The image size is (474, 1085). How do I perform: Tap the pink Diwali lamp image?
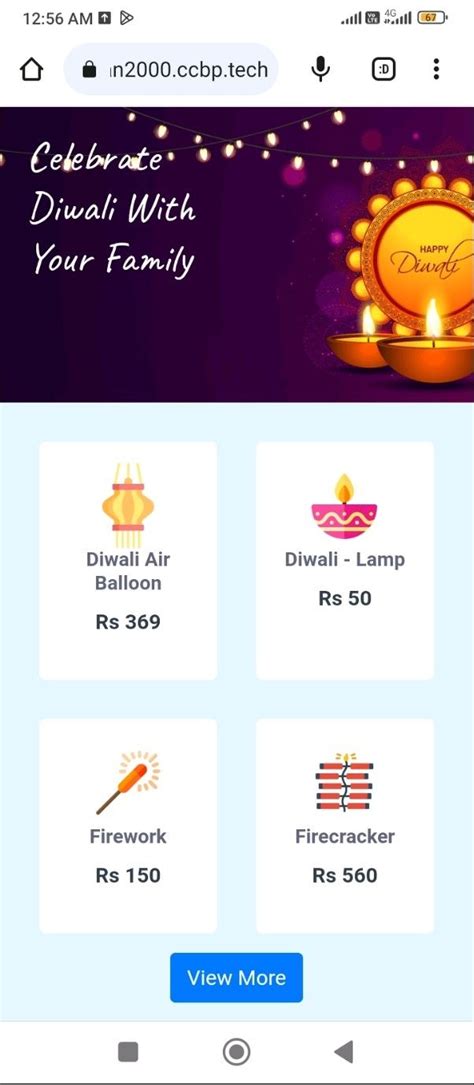click(x=345, y=507)
